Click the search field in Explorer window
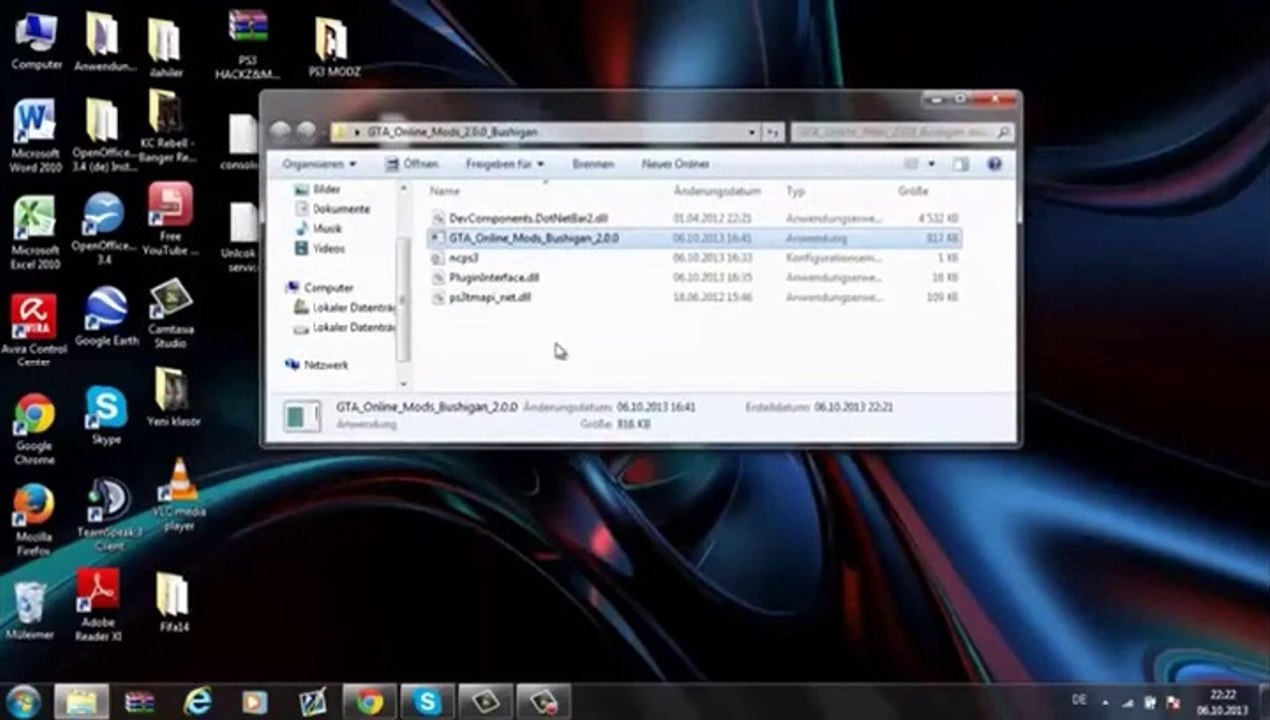 click(x=895, y=132)
